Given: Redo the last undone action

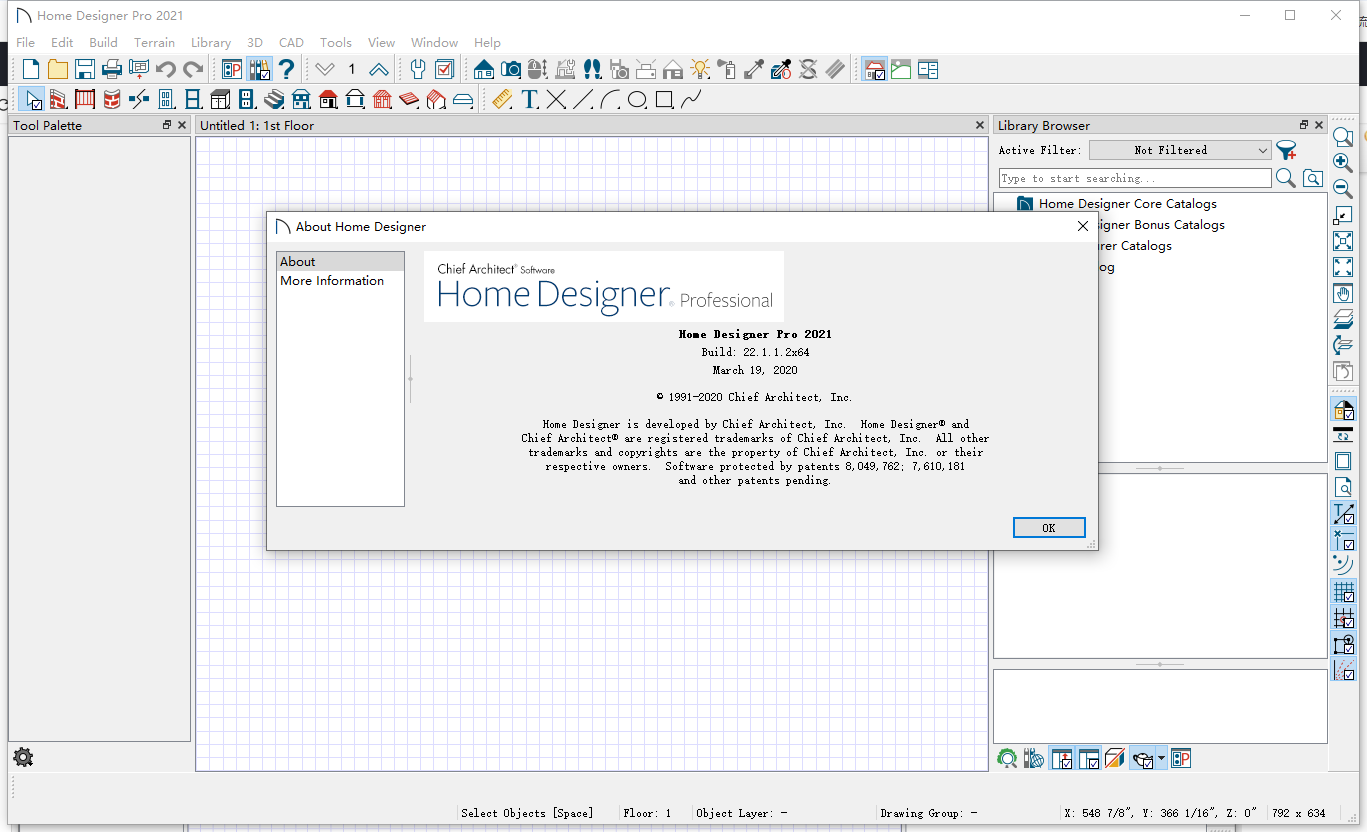Looking at the screenshot, I should click(193, 69).
